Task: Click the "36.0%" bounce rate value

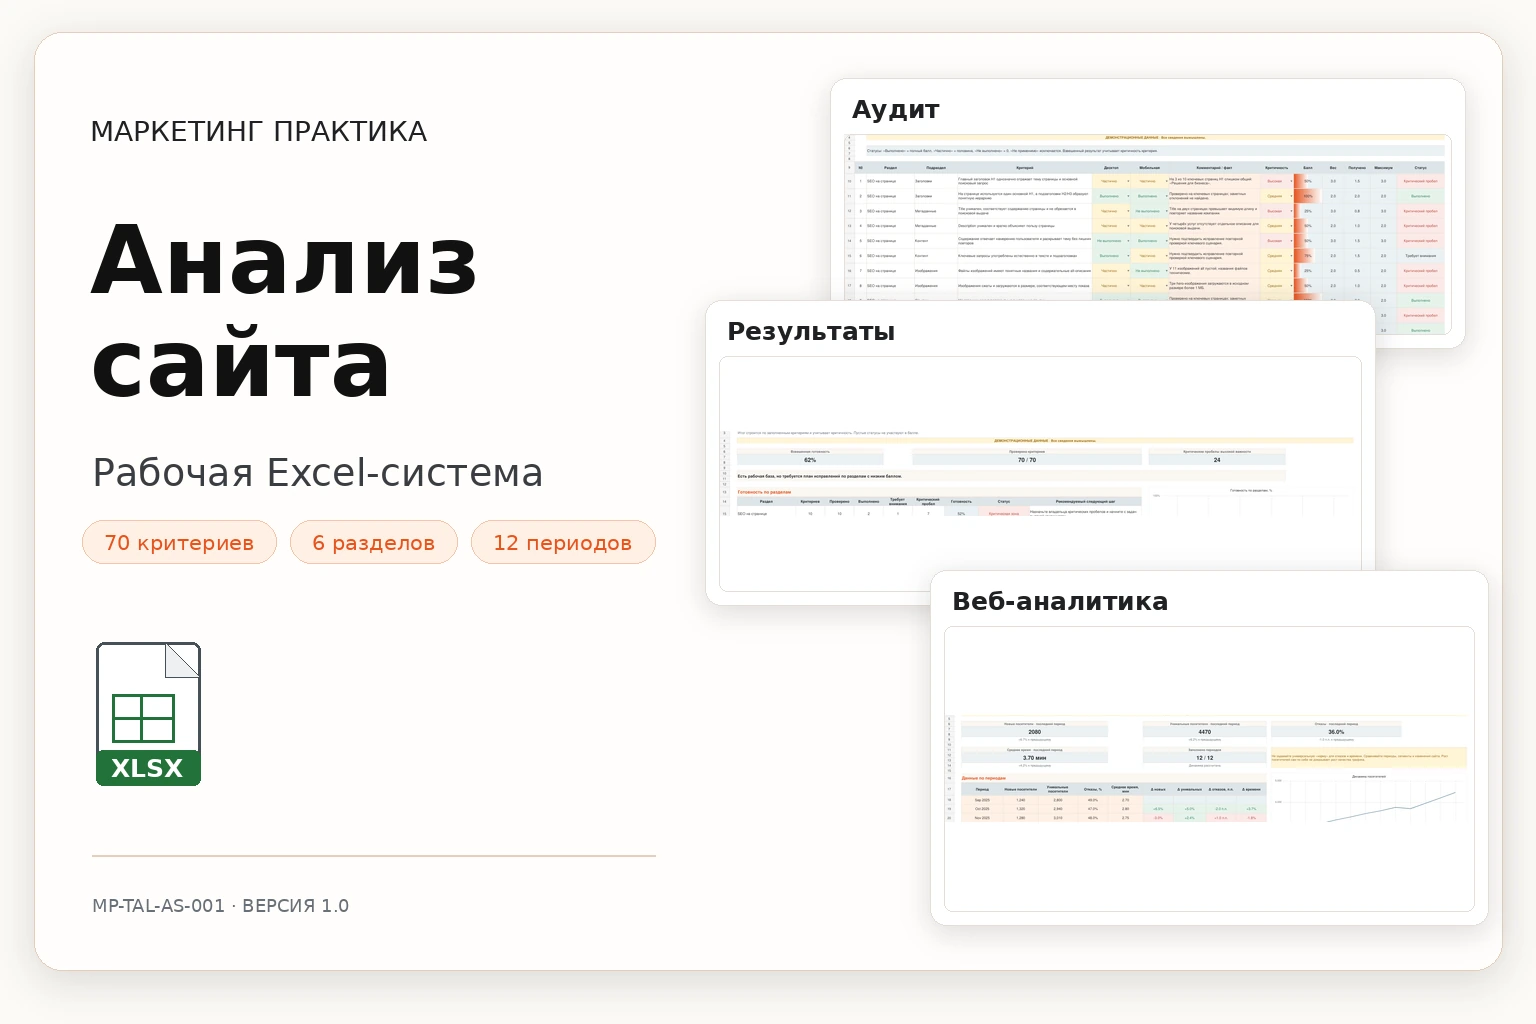Action: click(1336, 732)
